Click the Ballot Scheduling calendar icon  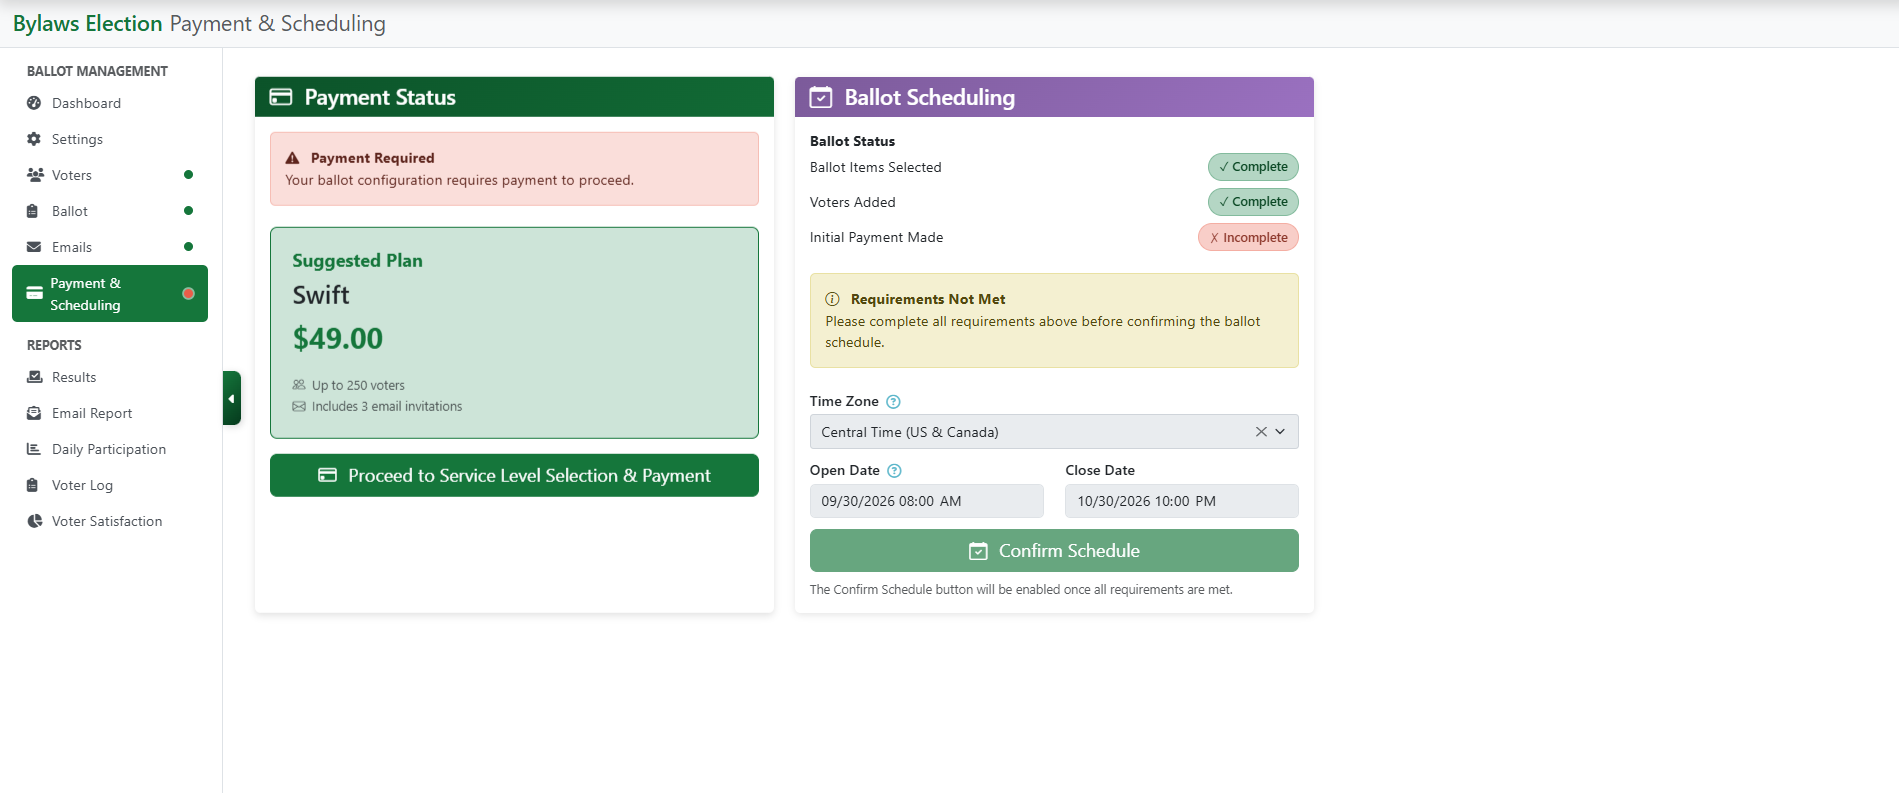click(x=821, y=97)
